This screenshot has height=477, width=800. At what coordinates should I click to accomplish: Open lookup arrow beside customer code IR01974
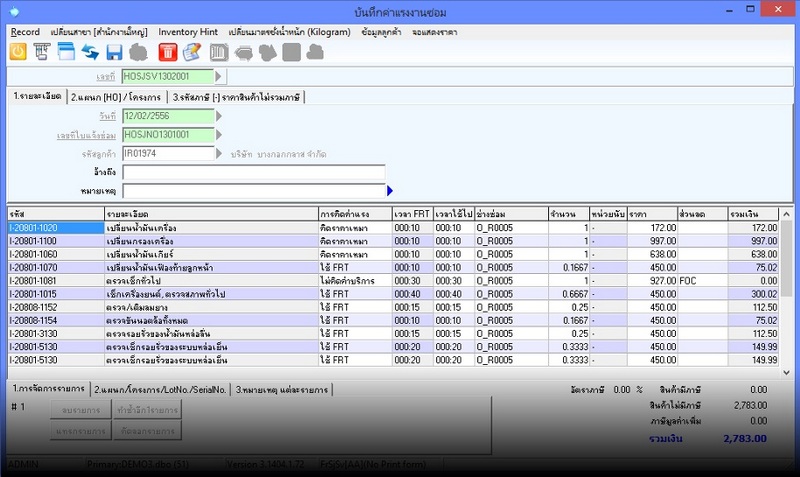click(x=221, y=154)
